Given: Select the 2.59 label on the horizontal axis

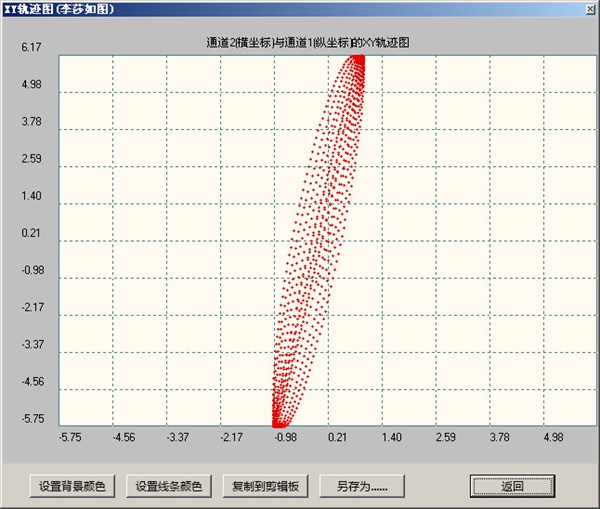Looking at the screenshot, I should pyautogui.click(x=446, y=438).
